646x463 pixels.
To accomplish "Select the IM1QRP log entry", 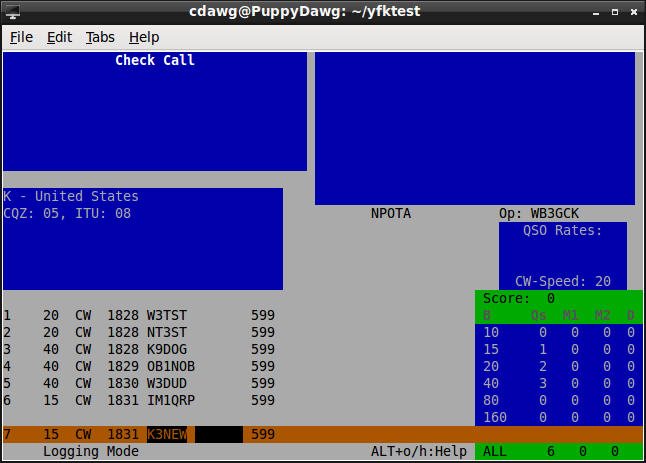I will [170, 400].
